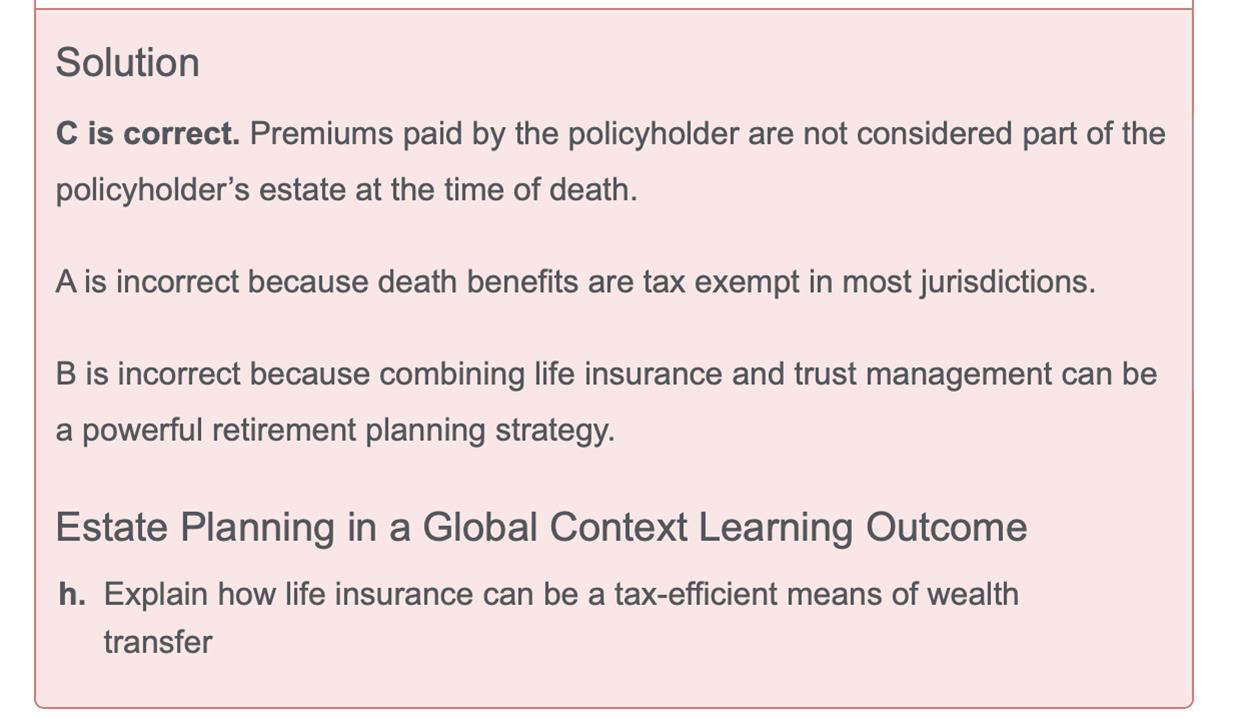Click the bold "h." list marker
Image resolution: width=1252 pixels, height=718 pixels.
pos(71,594)
